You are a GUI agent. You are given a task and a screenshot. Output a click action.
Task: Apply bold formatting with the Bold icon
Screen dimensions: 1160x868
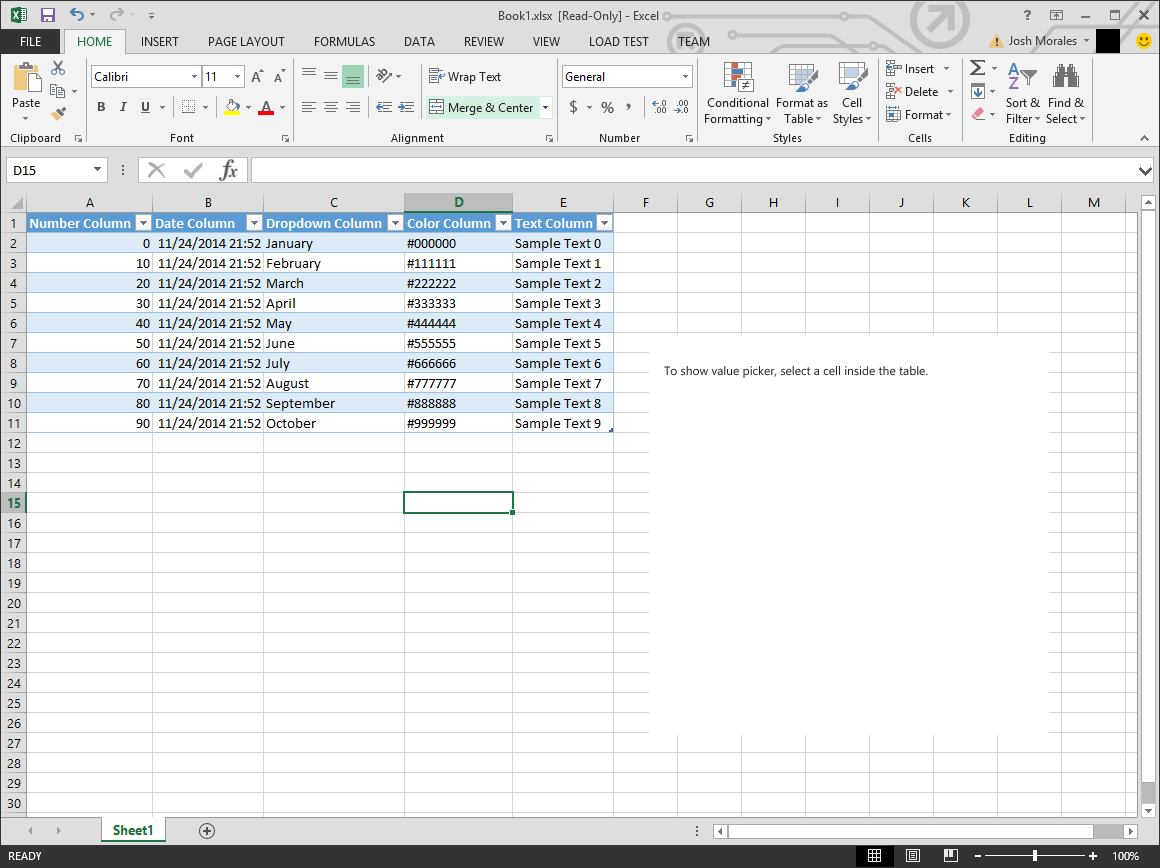(x=100, y=106)
